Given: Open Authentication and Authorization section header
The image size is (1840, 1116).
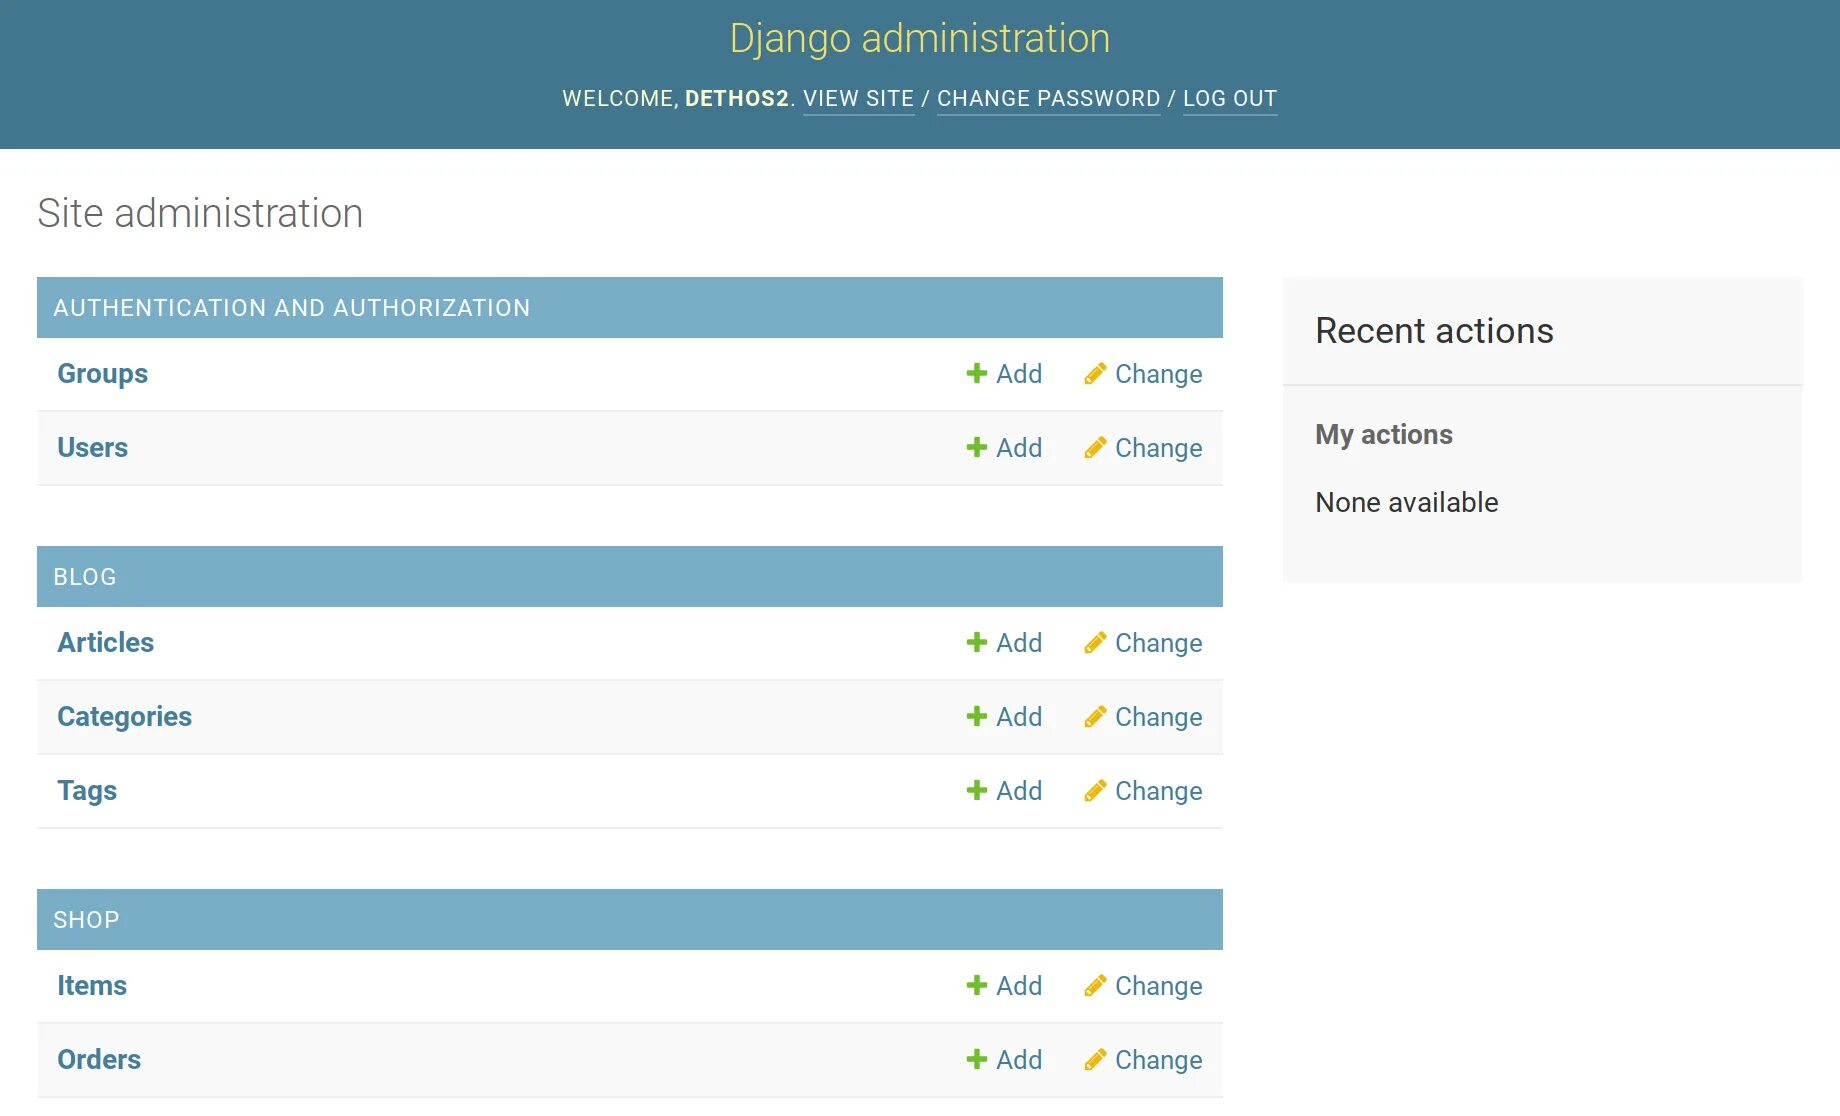Looking at the screenshot, I should click(292, 308).
